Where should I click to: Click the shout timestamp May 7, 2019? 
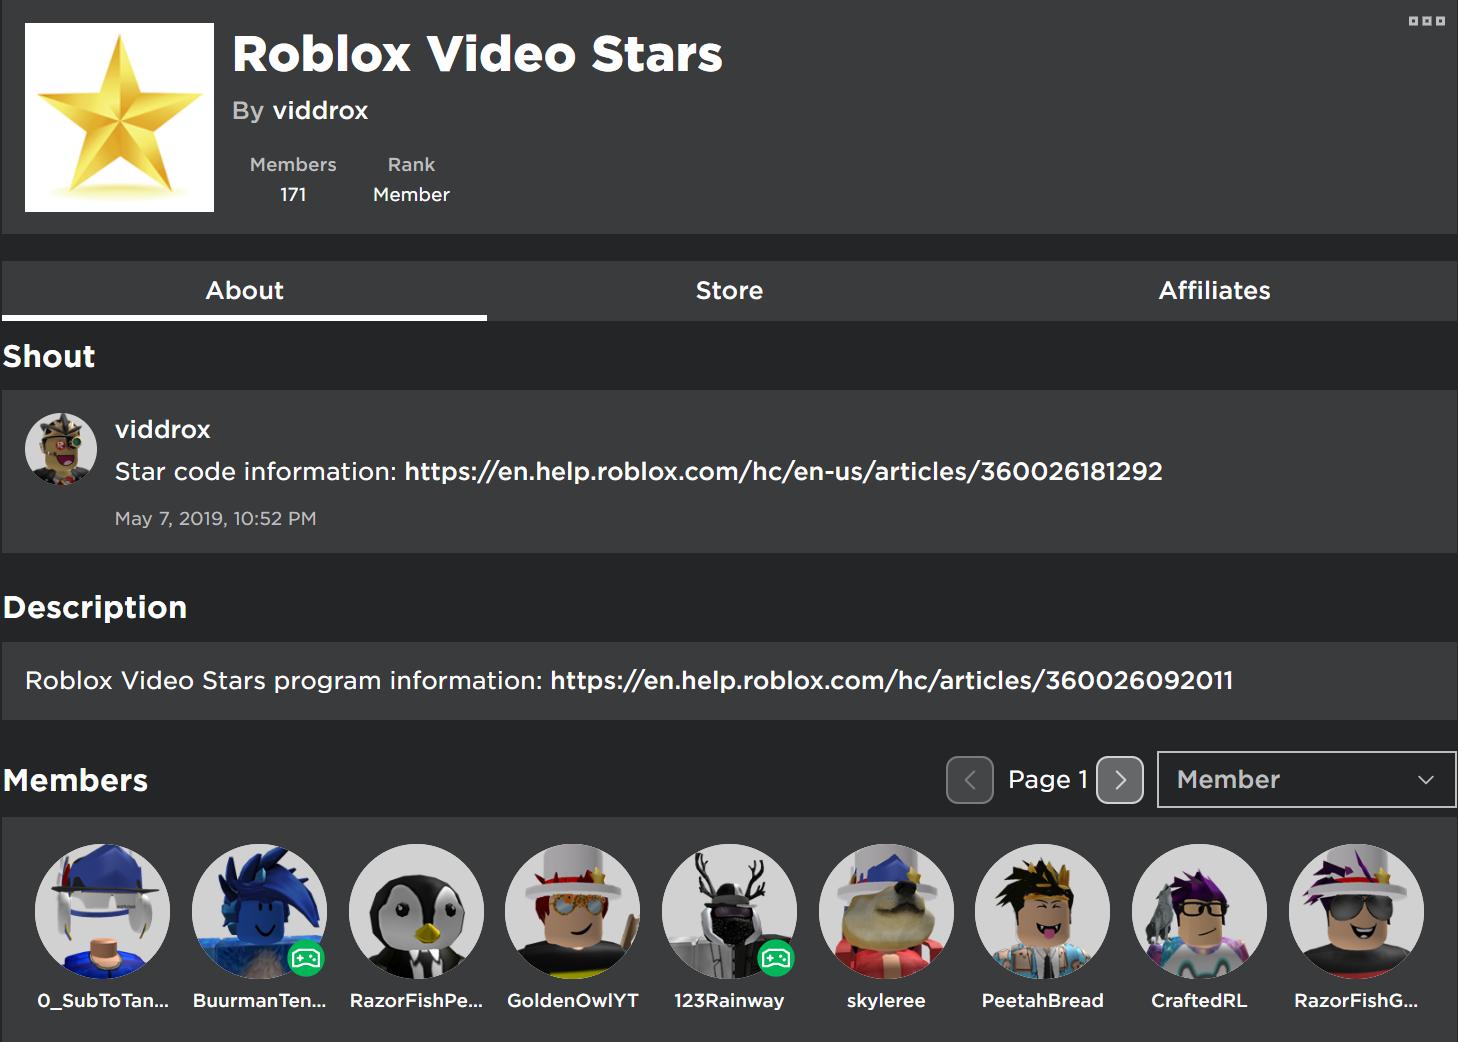coord(215,518)
